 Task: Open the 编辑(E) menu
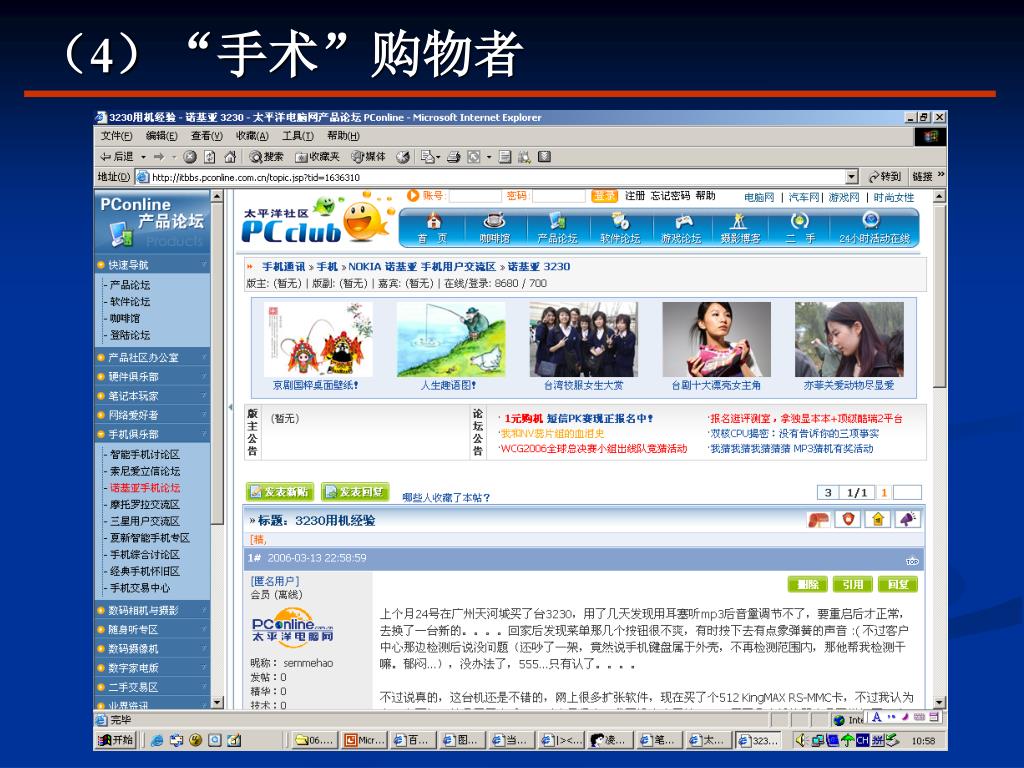161,136
